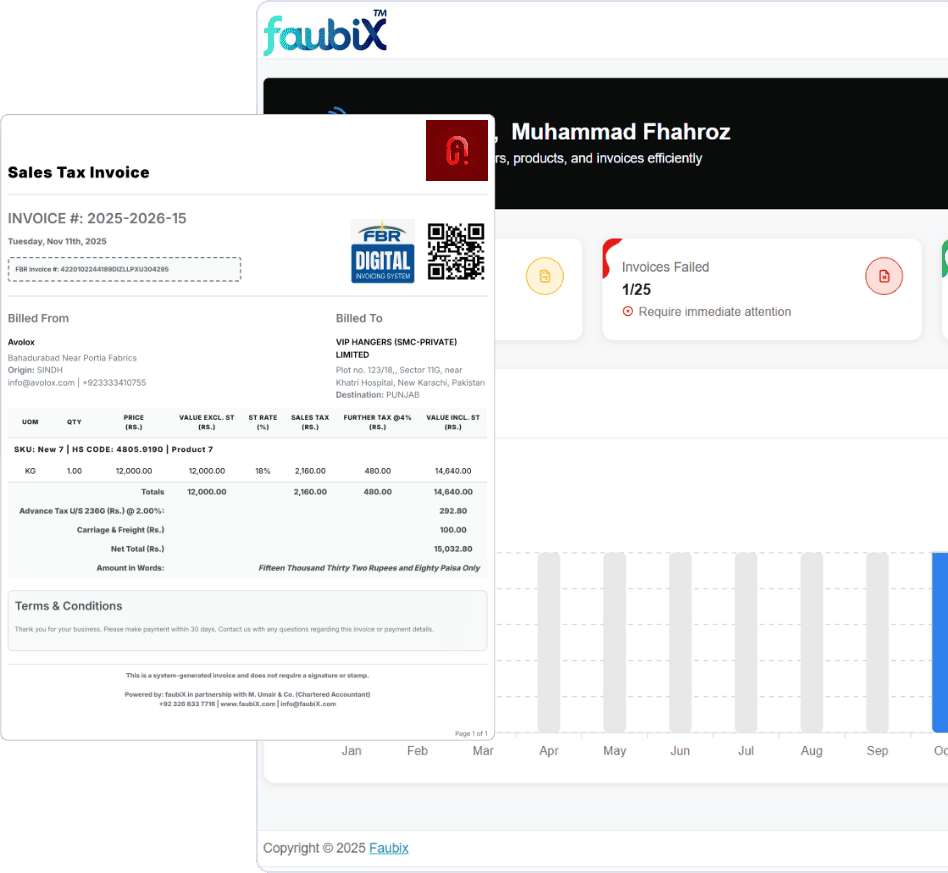Click the gray Jul bar in the chart
Screen dimensions: 948x873
pyautogui.click(x=746, y=642)
